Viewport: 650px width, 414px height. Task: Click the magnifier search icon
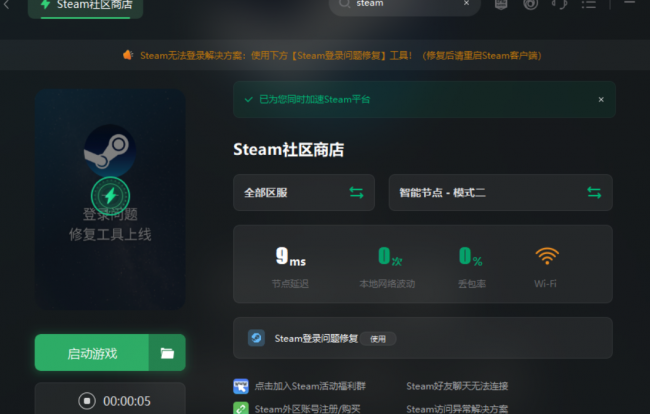pos(344,4)
